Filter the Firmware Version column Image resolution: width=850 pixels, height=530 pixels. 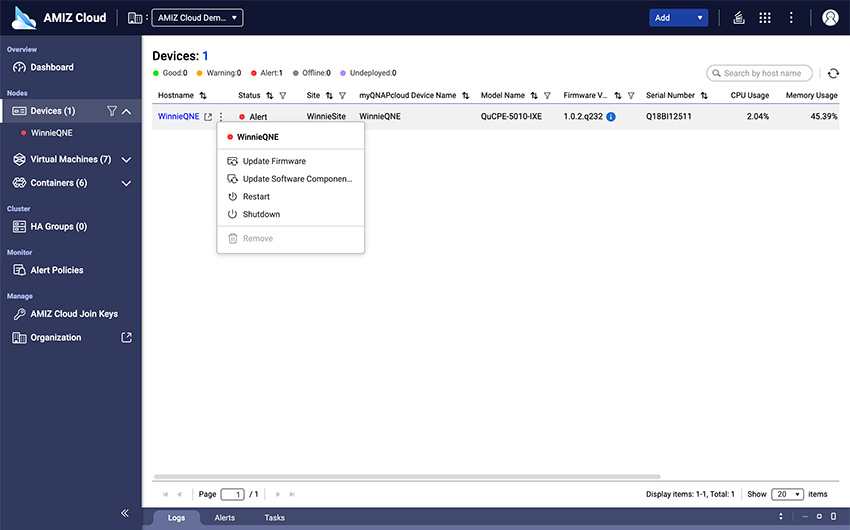[631, 95]
